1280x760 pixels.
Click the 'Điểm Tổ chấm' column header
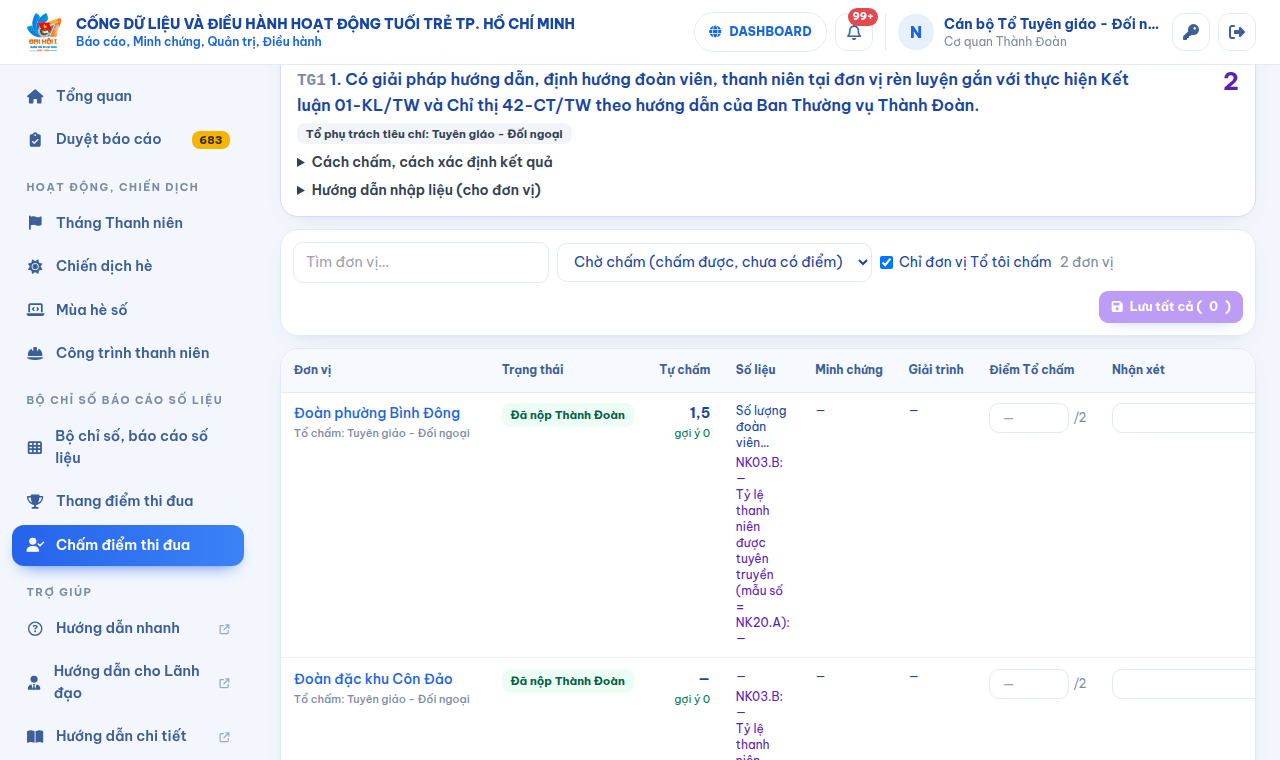[x=1032, y=370]
